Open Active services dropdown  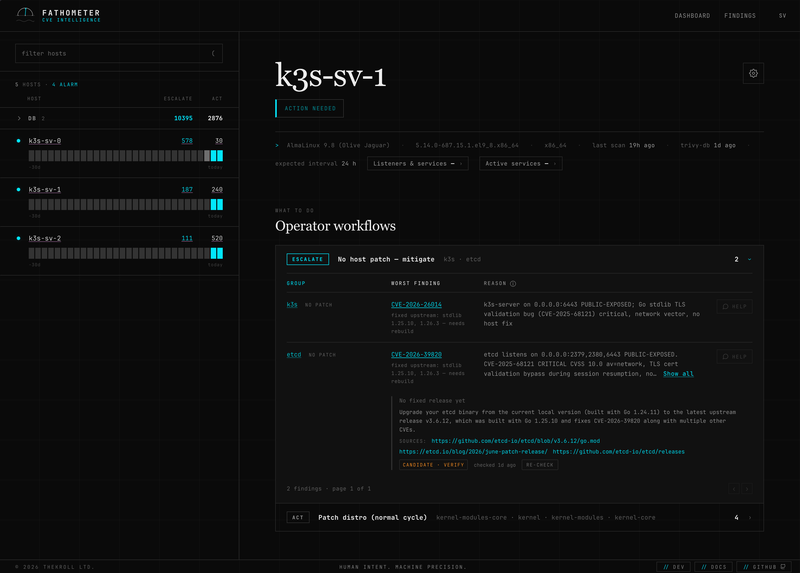(520, 164)
